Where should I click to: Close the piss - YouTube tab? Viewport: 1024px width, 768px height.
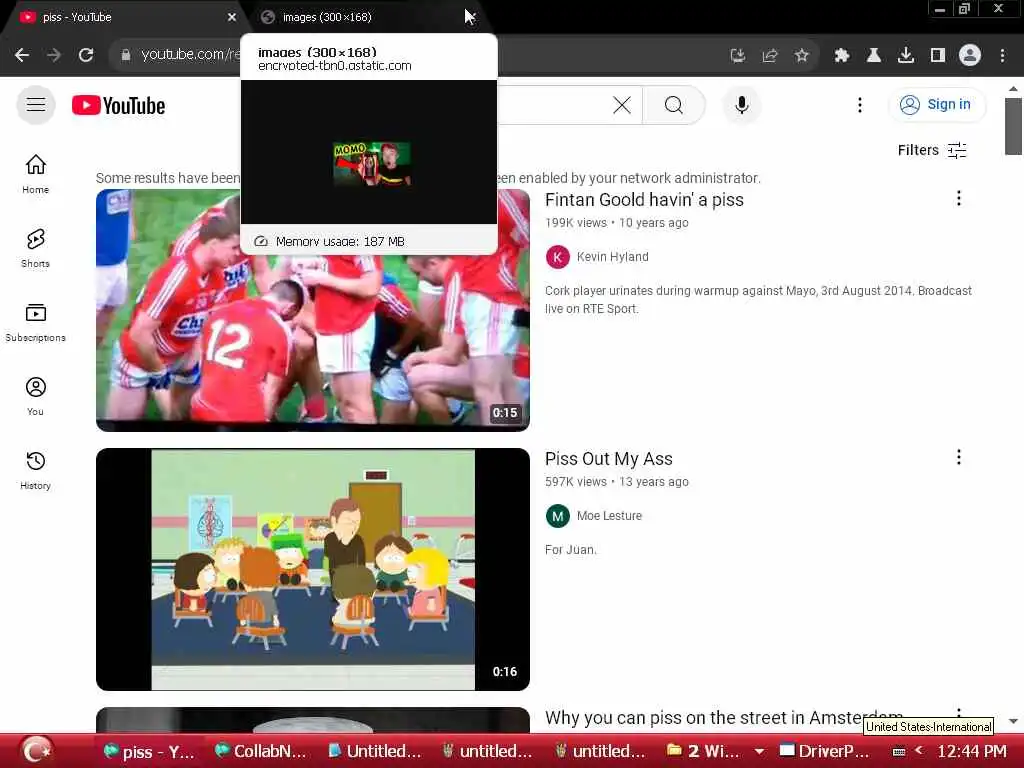(x=232, y=17)
